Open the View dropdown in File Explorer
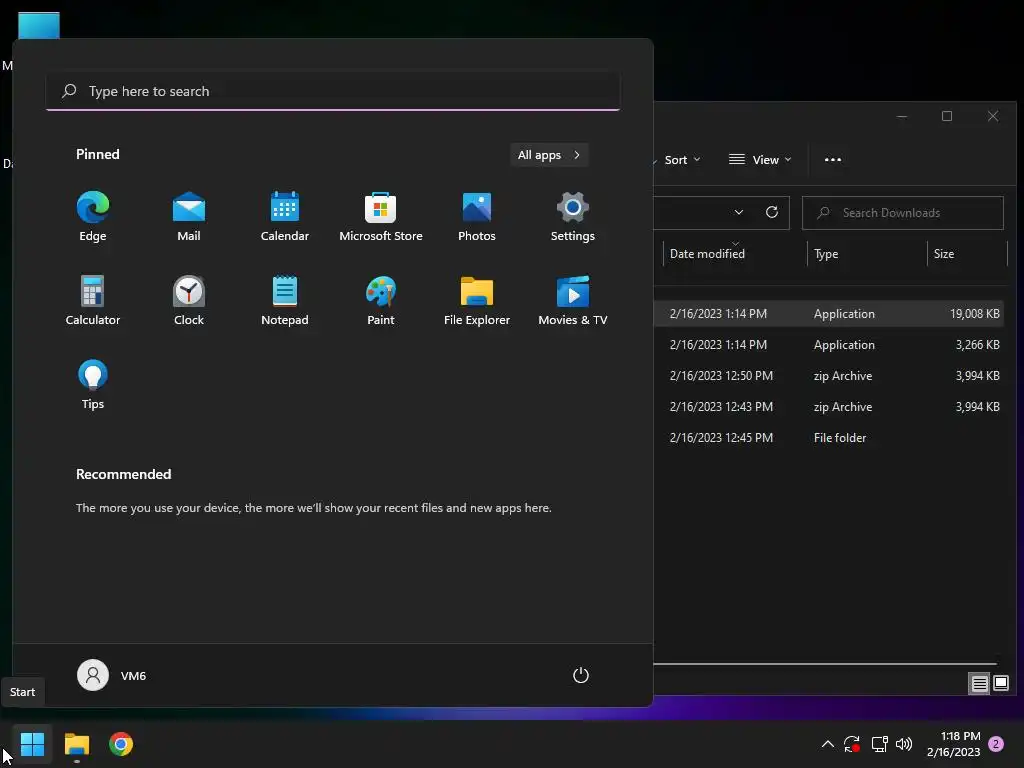Image resolution: width=1024 pixels, height=768 pixels. (760, 160)
